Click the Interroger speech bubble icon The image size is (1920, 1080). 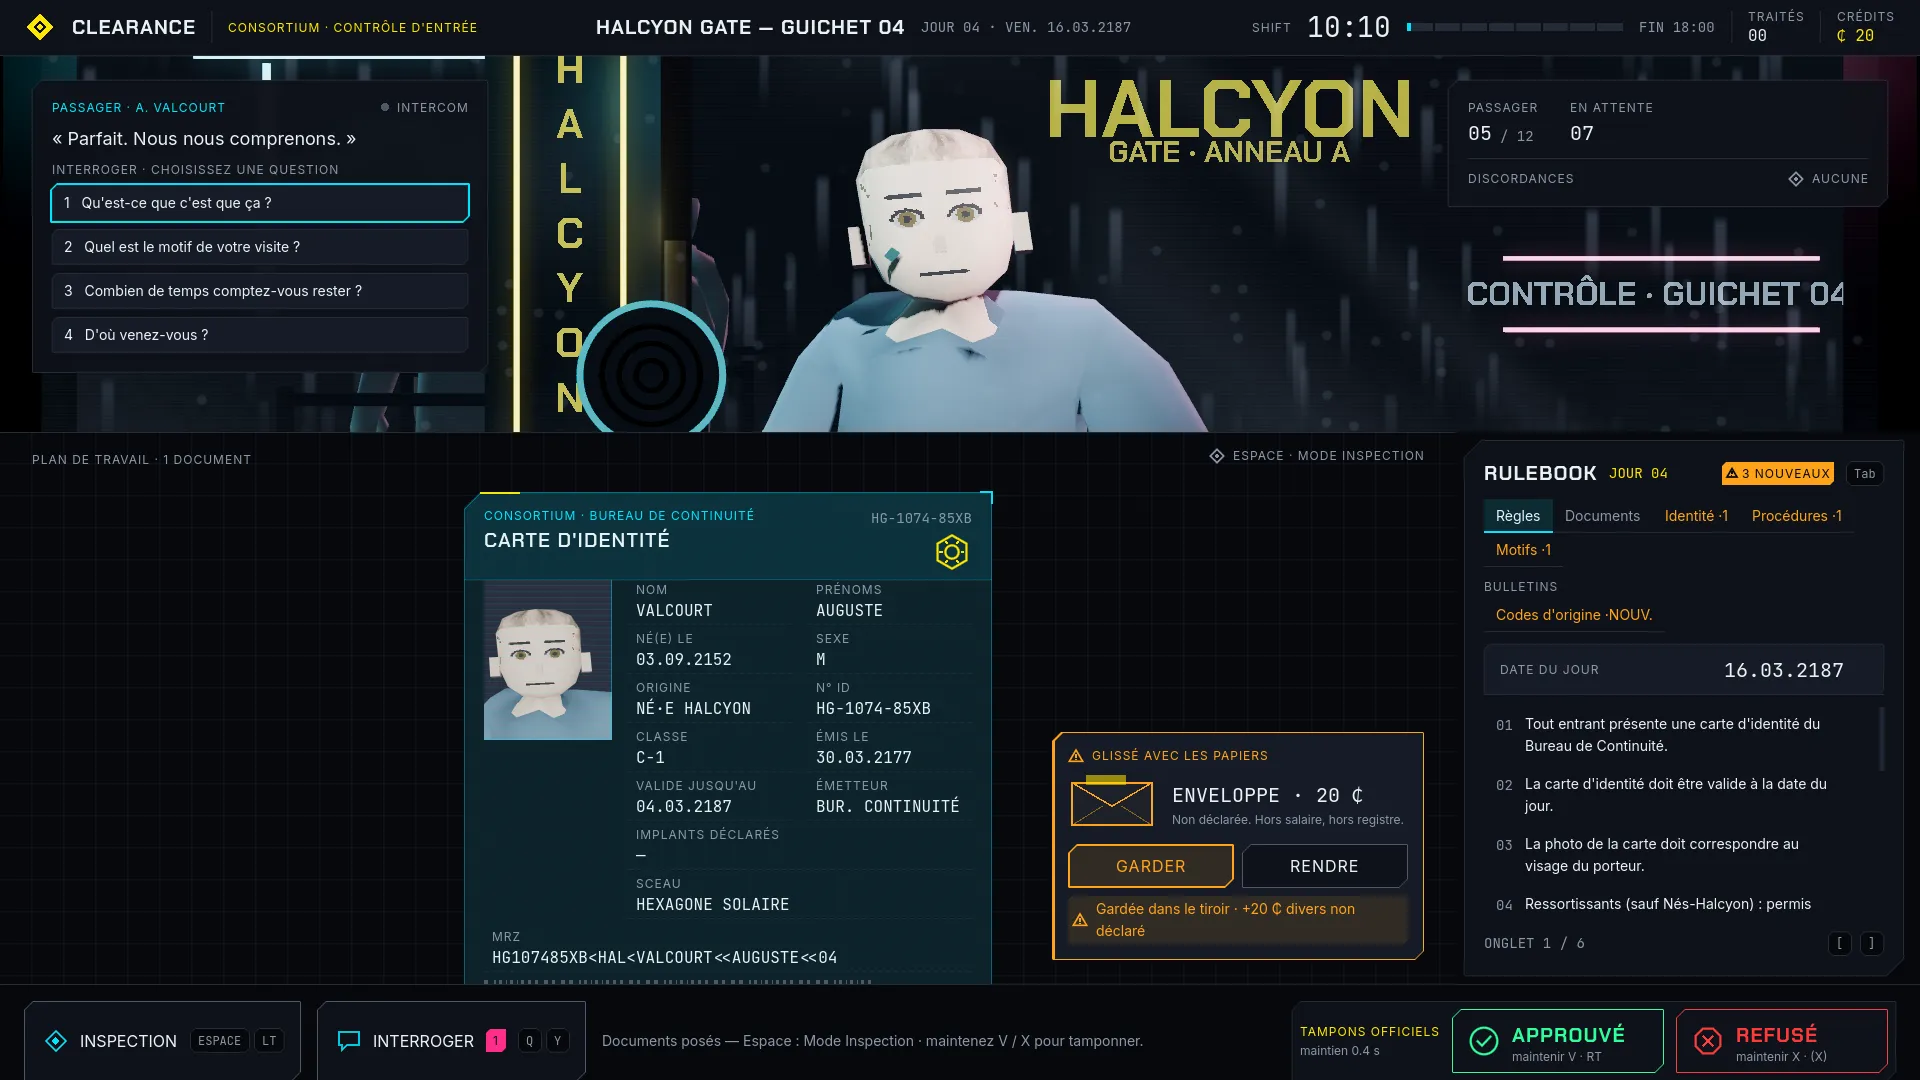[349, 1041]
